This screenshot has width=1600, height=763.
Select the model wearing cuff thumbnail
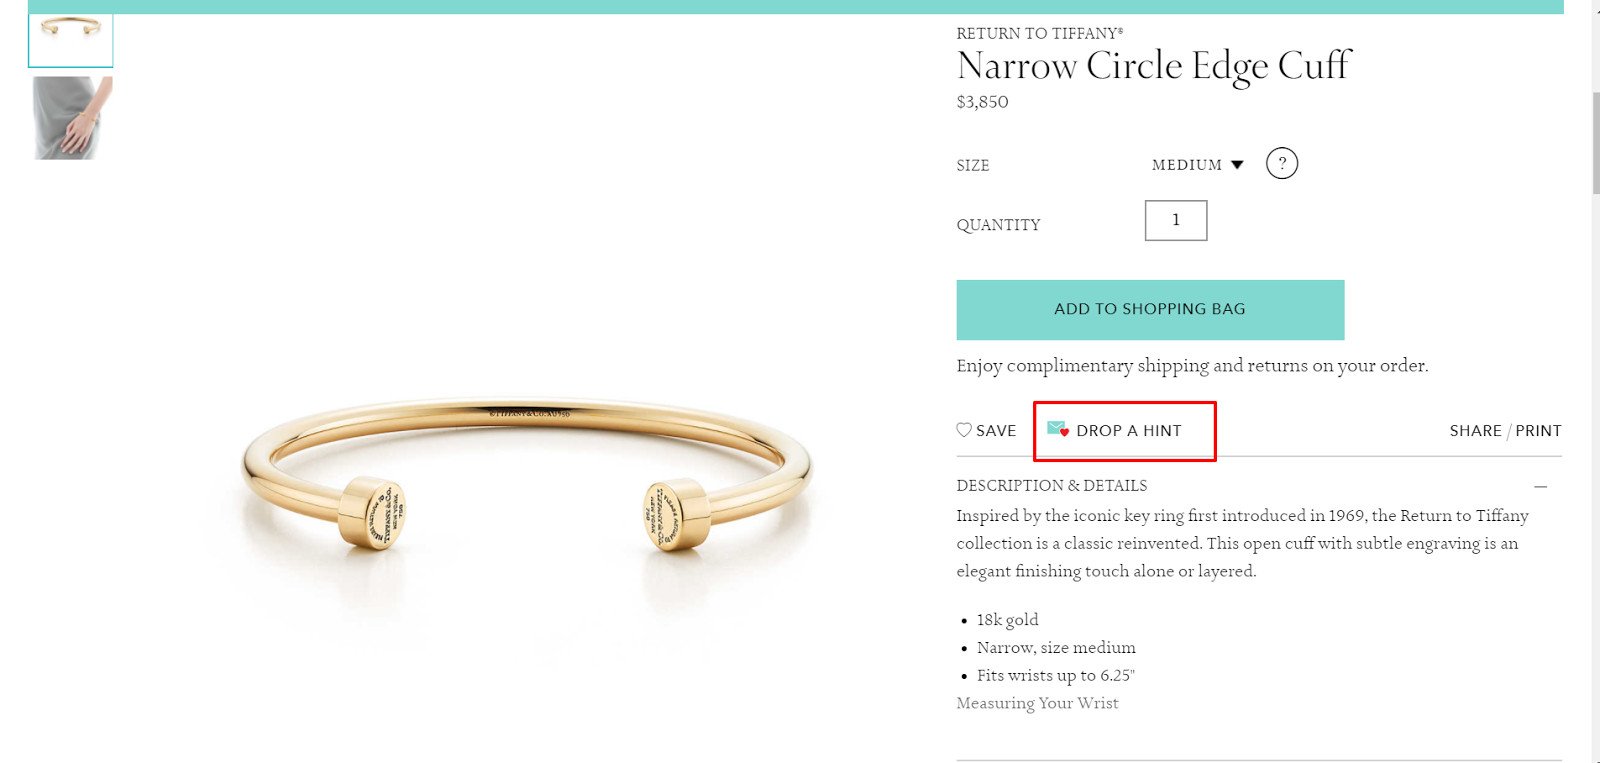tap(71, 118)
